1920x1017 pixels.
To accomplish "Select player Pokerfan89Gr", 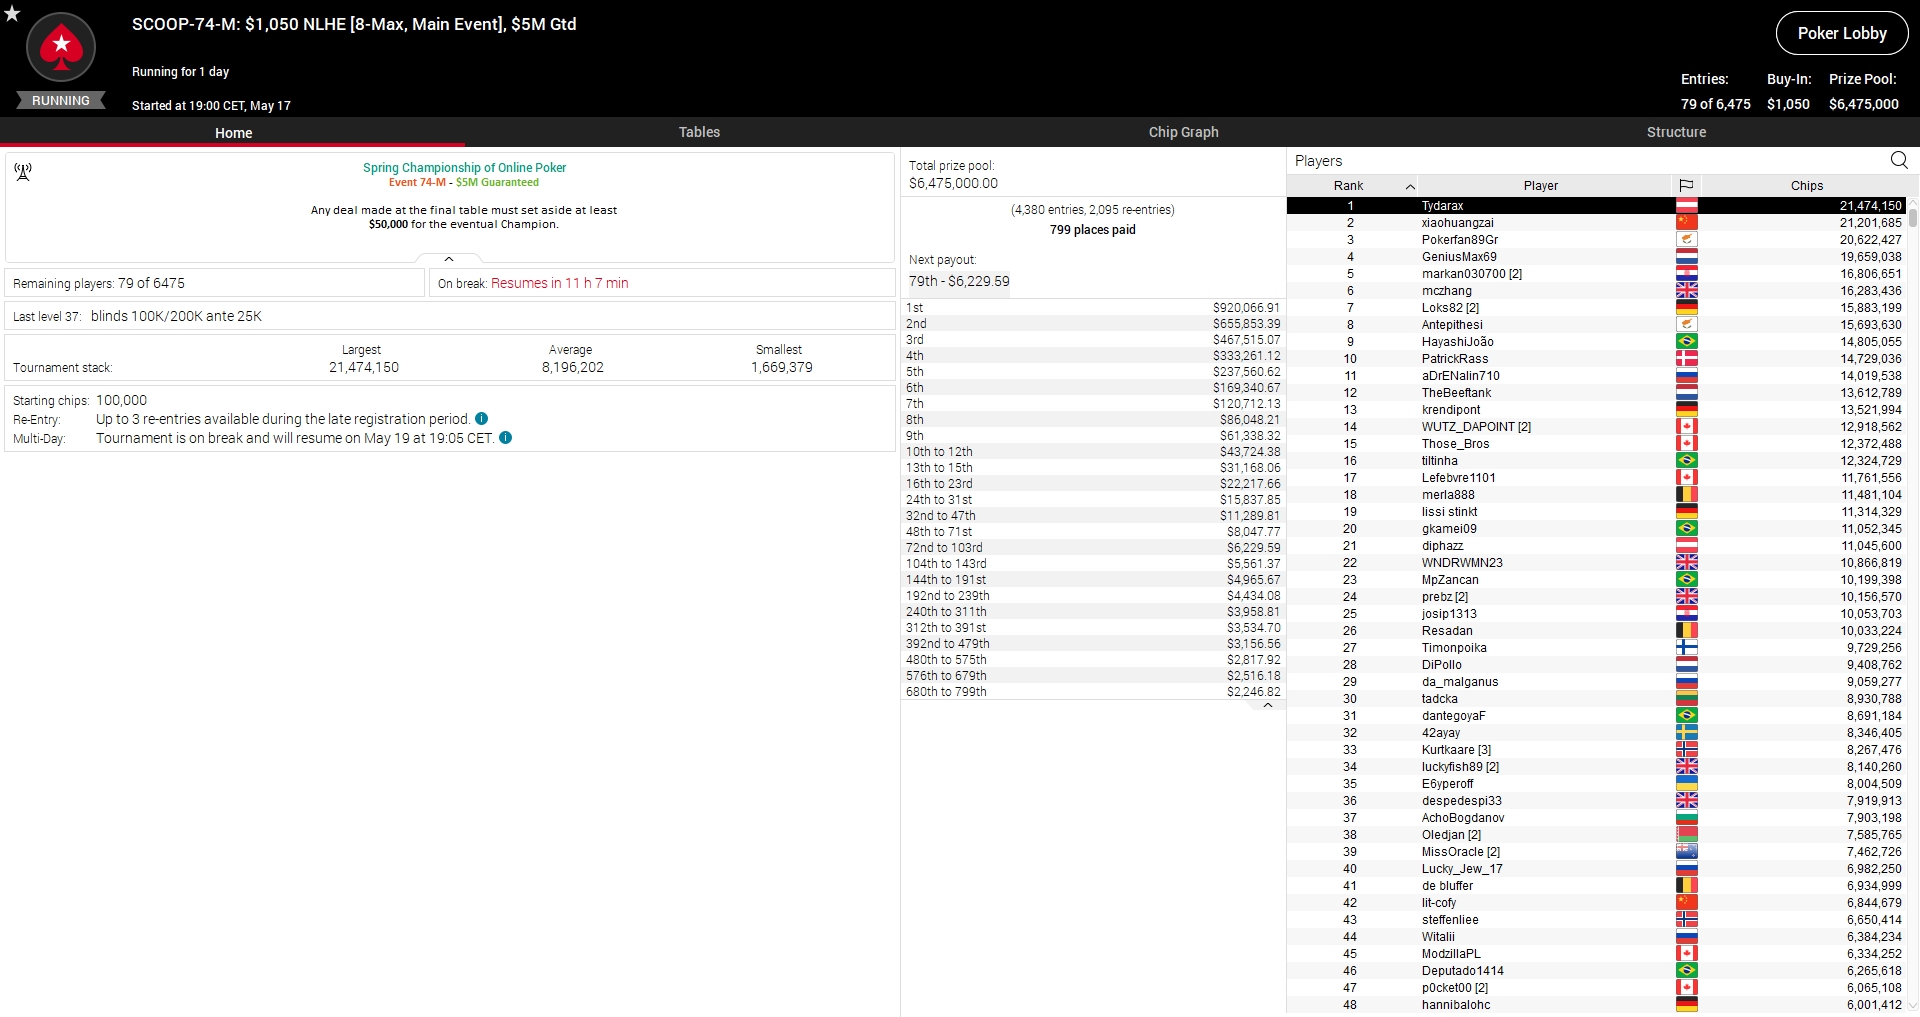I will coord(1596,240).
